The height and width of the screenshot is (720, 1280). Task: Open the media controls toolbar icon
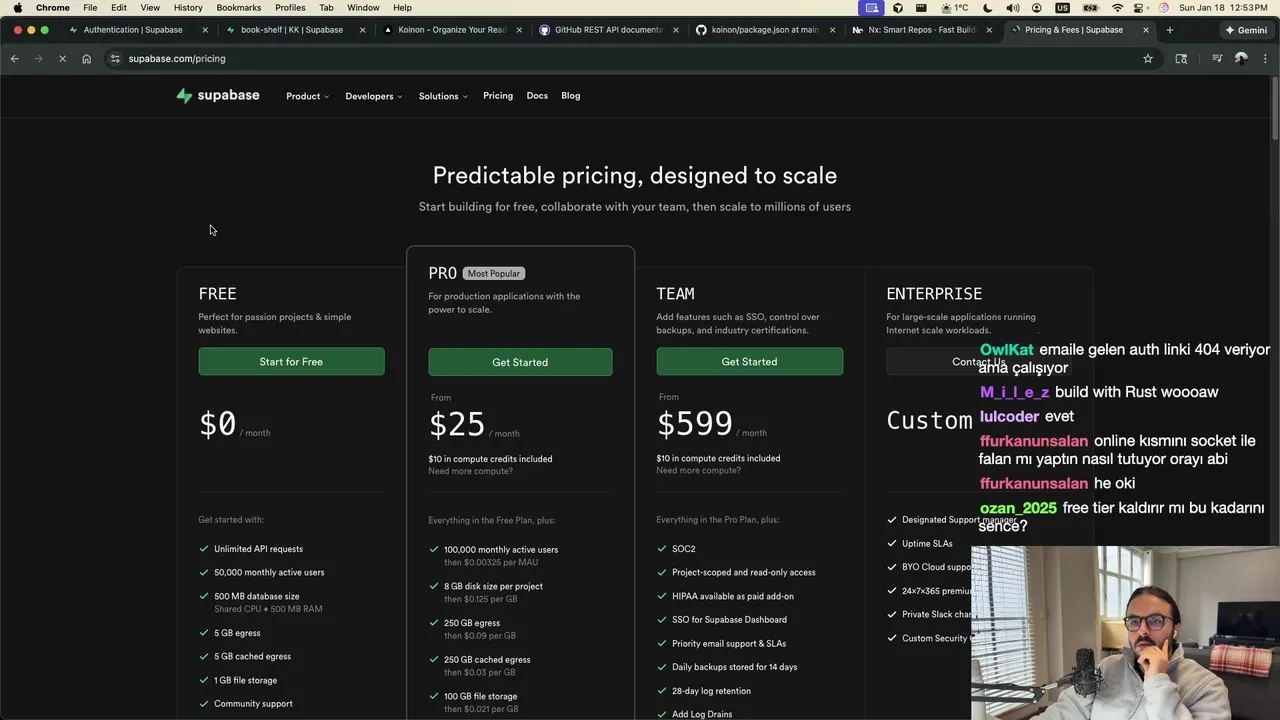click(1217, 59)
